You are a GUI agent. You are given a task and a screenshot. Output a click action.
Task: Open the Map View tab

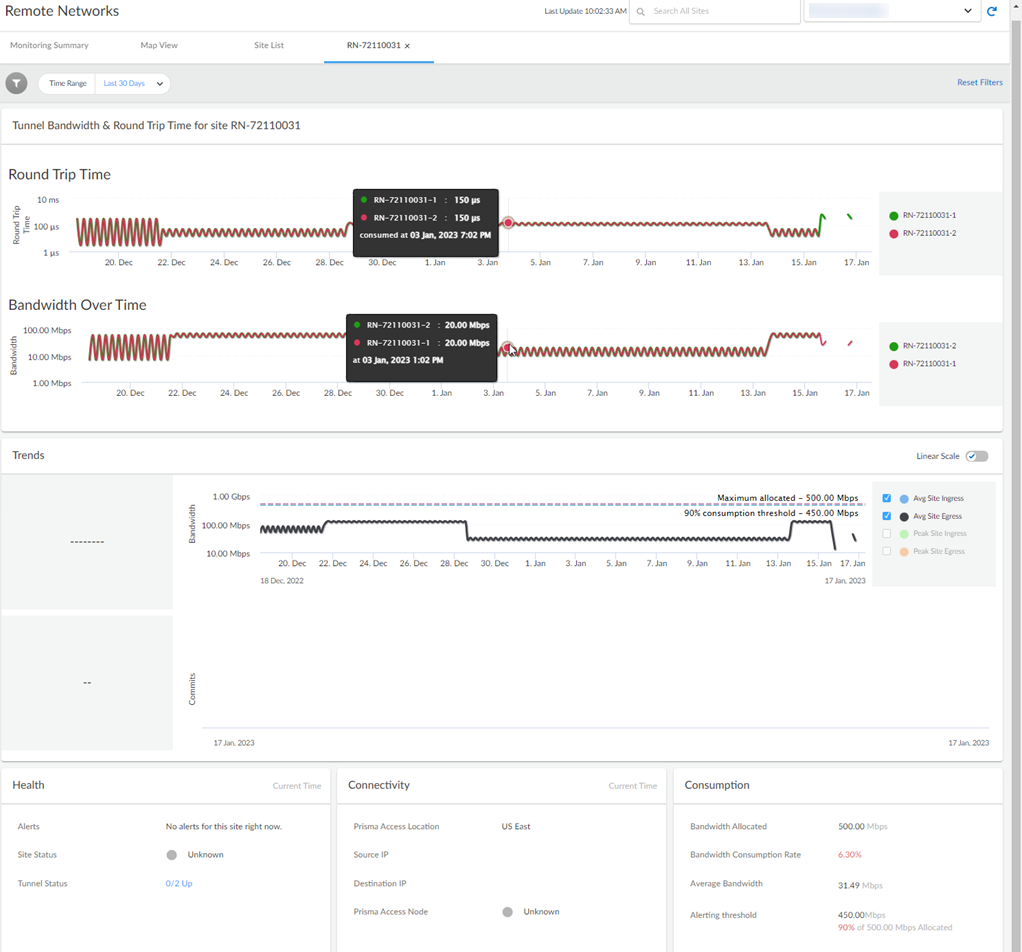(159, 46)
